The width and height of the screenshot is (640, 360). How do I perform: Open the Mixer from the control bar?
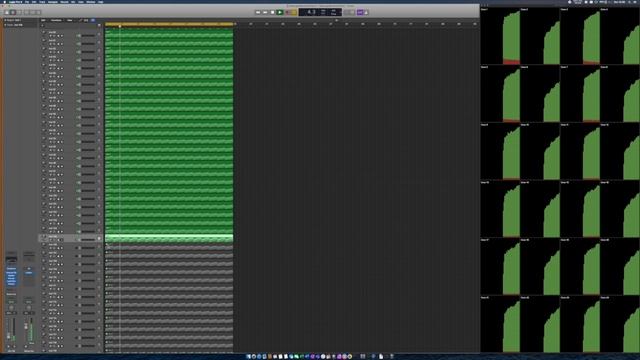(33, 12)
